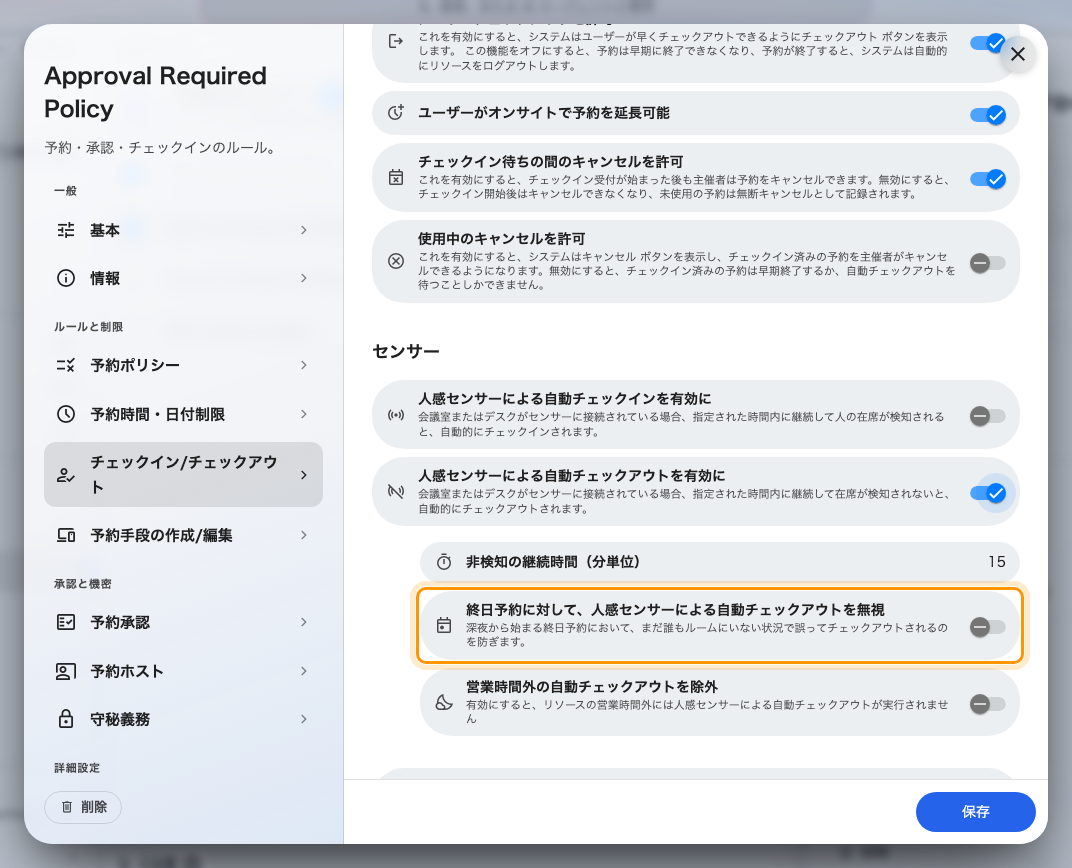The height and width of the screenshot is (868, 1072).
Task: Go to 予約ポリシー section
Action: 183,365
